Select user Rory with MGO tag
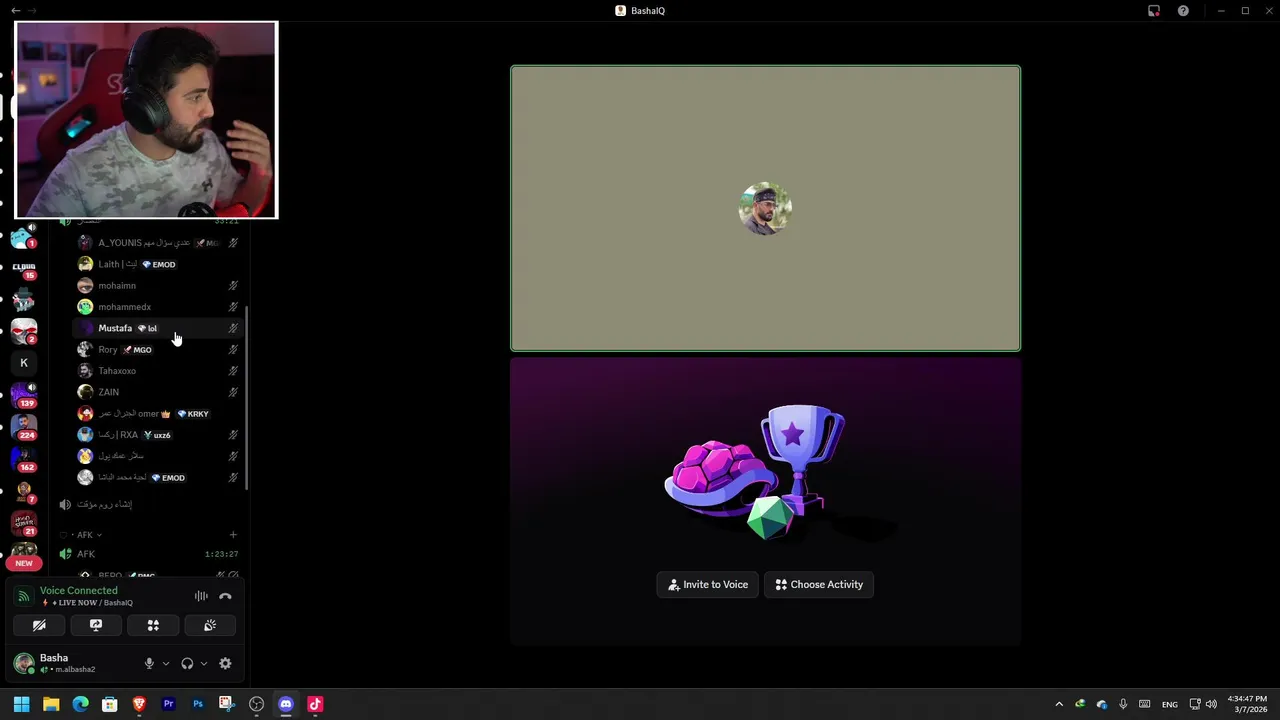The height and width of the screenshot is (720, 1280). (158, 350)
